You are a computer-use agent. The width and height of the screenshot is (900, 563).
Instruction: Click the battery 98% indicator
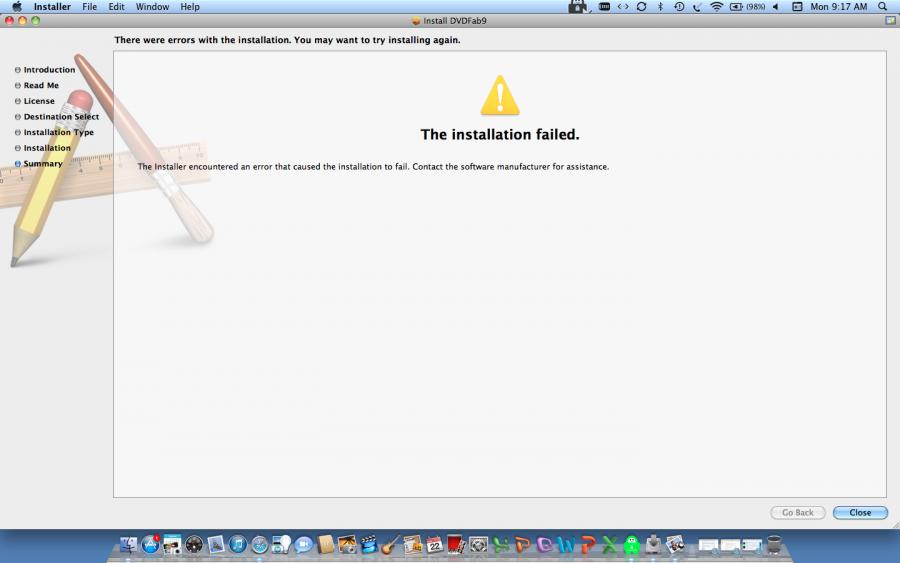coord(747,6)
